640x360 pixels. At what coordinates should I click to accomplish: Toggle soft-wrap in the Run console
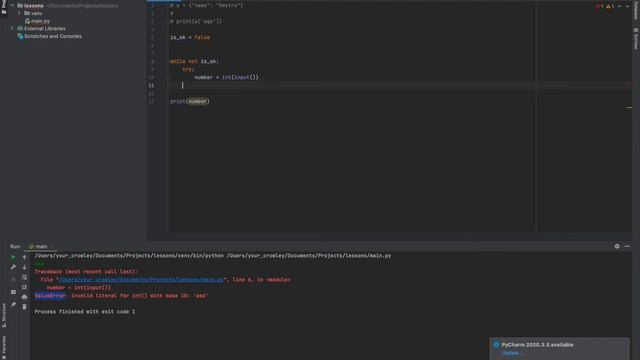(24, 277)
